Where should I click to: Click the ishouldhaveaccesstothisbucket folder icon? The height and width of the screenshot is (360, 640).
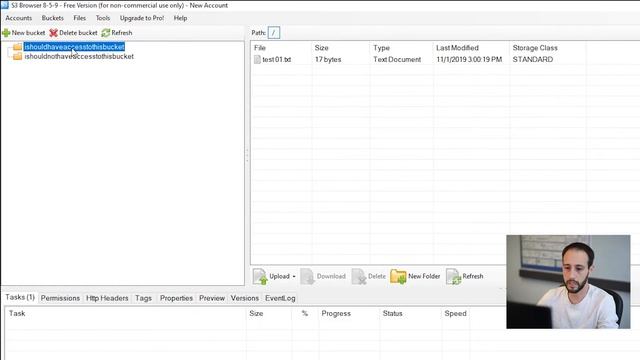[x=17, y=47]
